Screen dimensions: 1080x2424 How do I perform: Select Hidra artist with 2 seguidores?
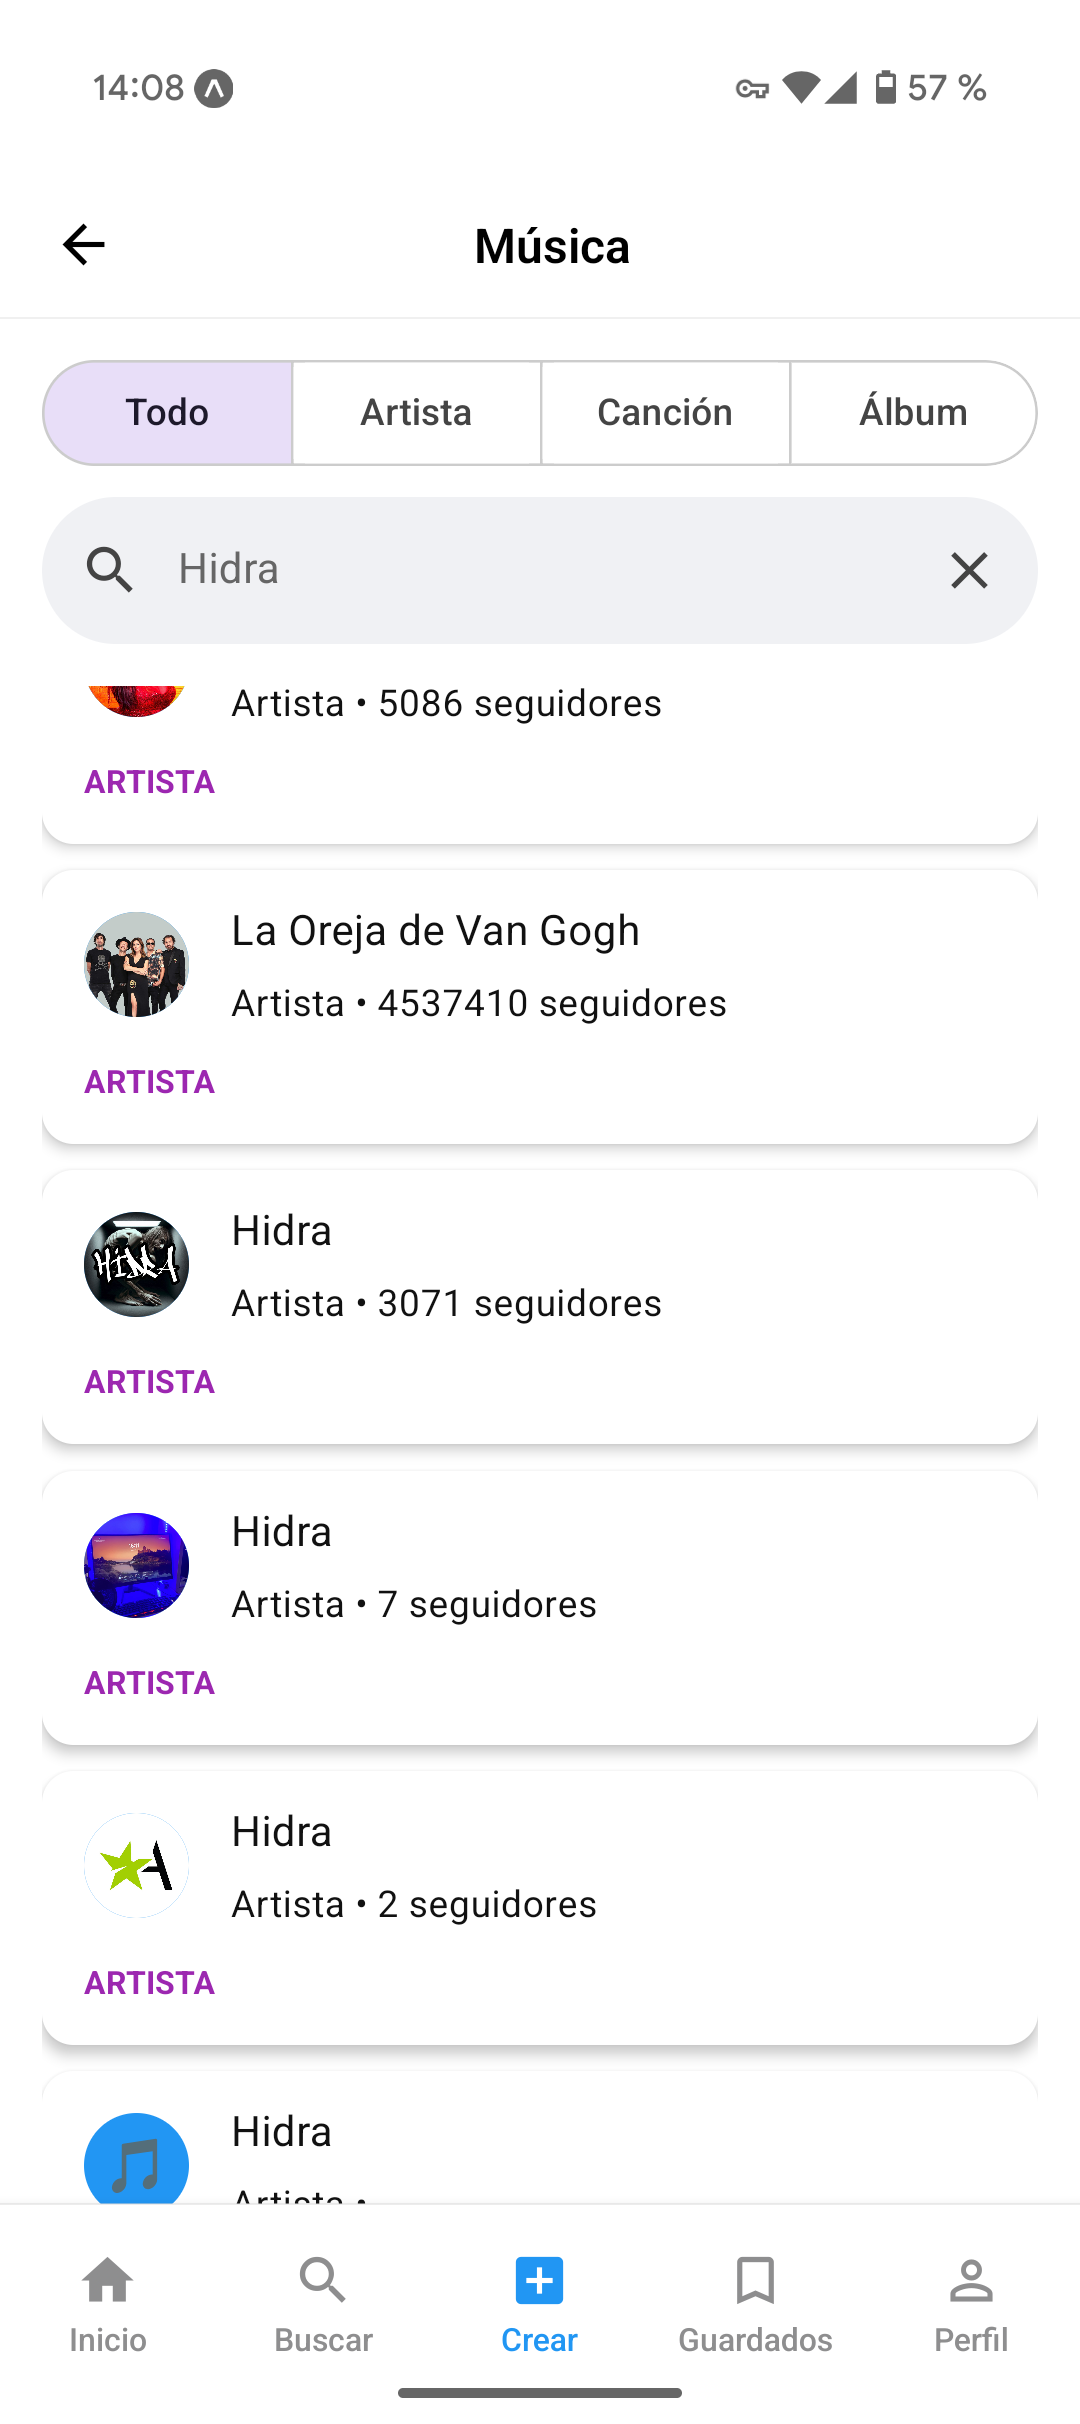(540, 1908)
